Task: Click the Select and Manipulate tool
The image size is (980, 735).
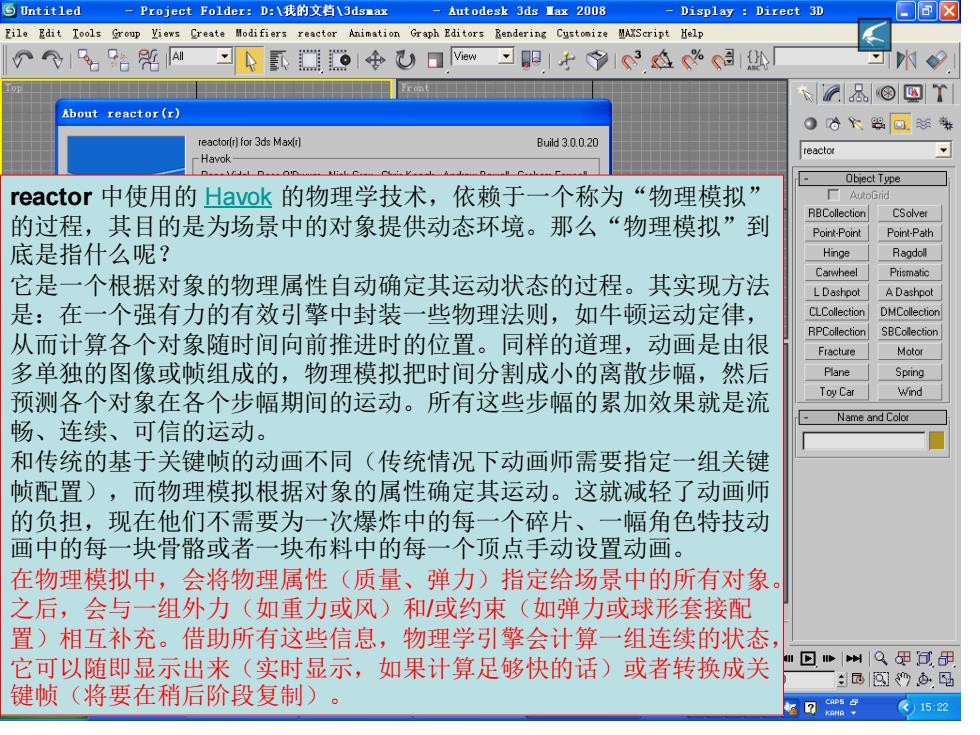Action: point(567,61)
